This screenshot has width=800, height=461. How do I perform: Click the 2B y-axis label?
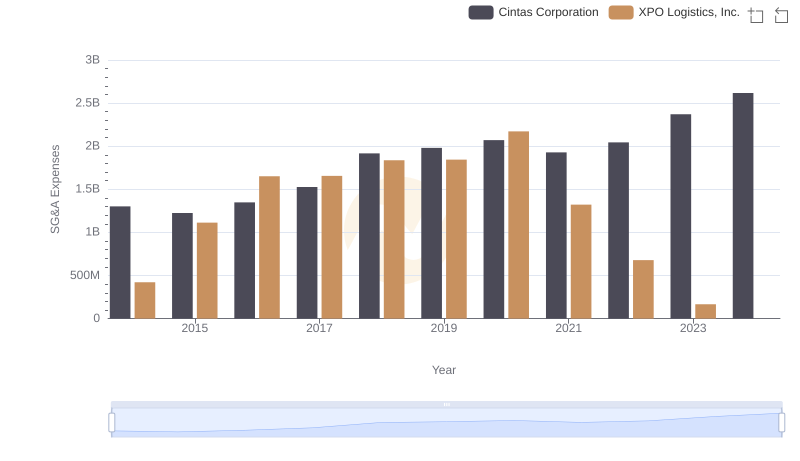(x=93, y=146)
